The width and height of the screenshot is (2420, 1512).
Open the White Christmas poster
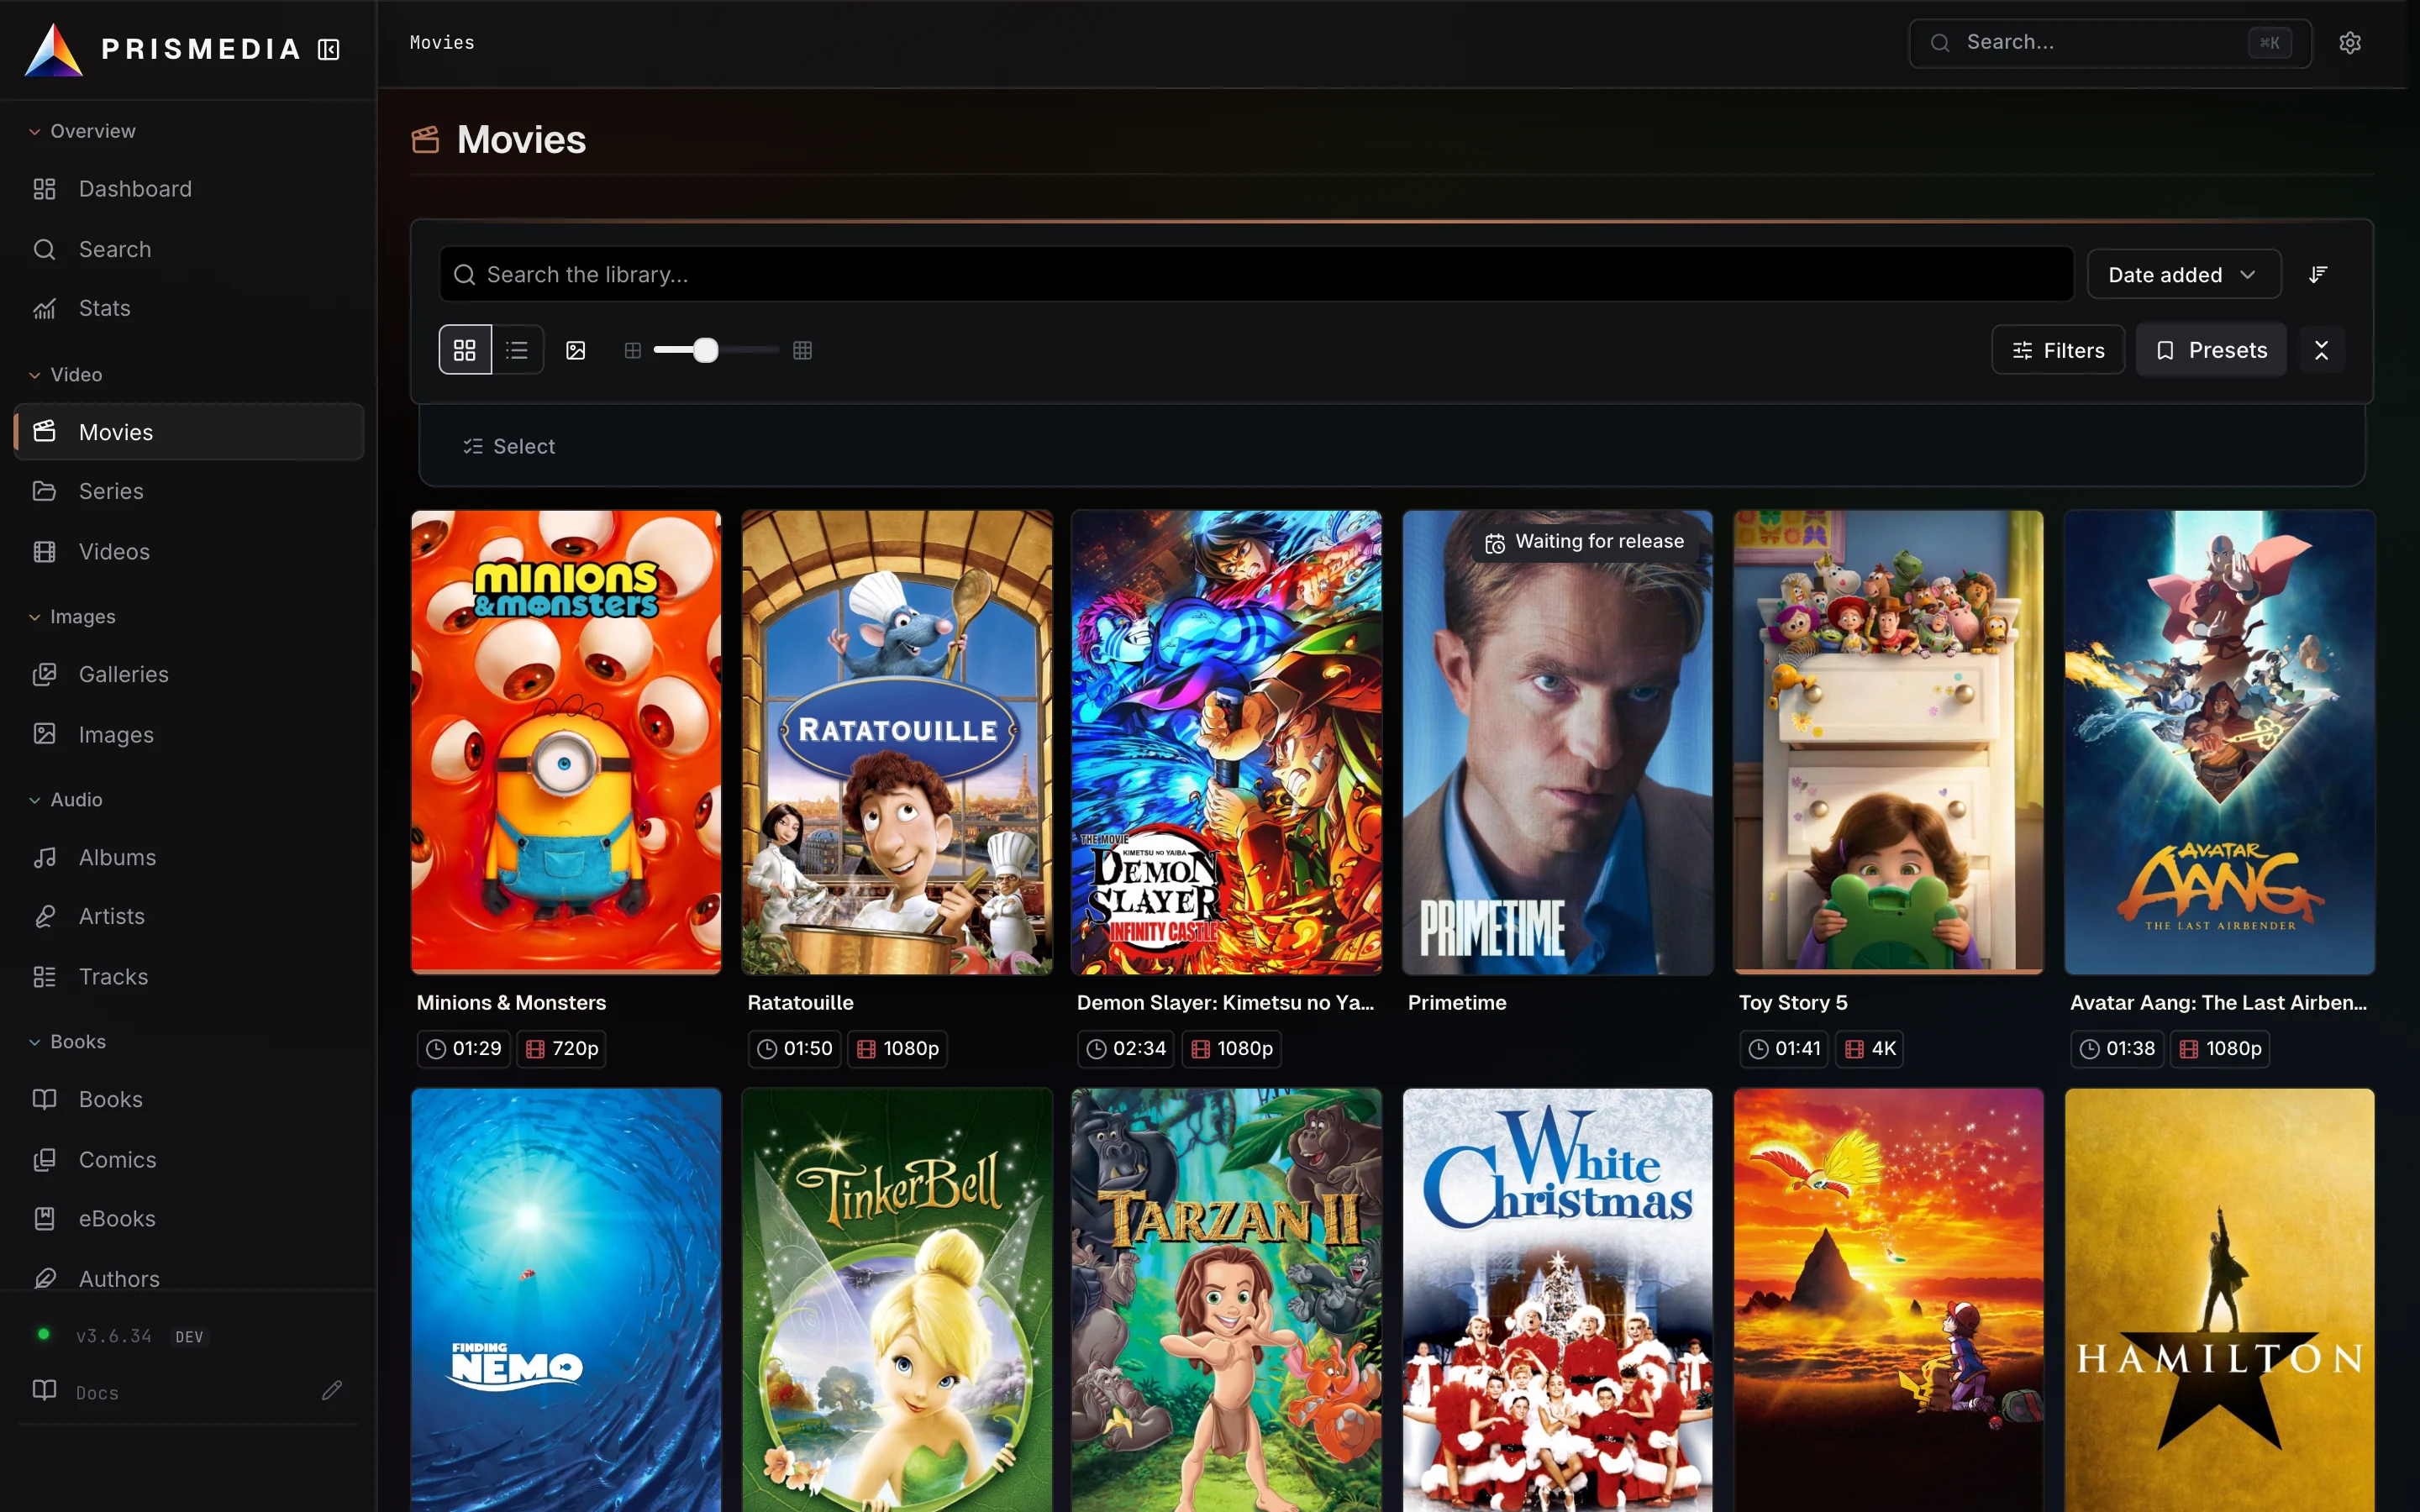point(1558,1300)
